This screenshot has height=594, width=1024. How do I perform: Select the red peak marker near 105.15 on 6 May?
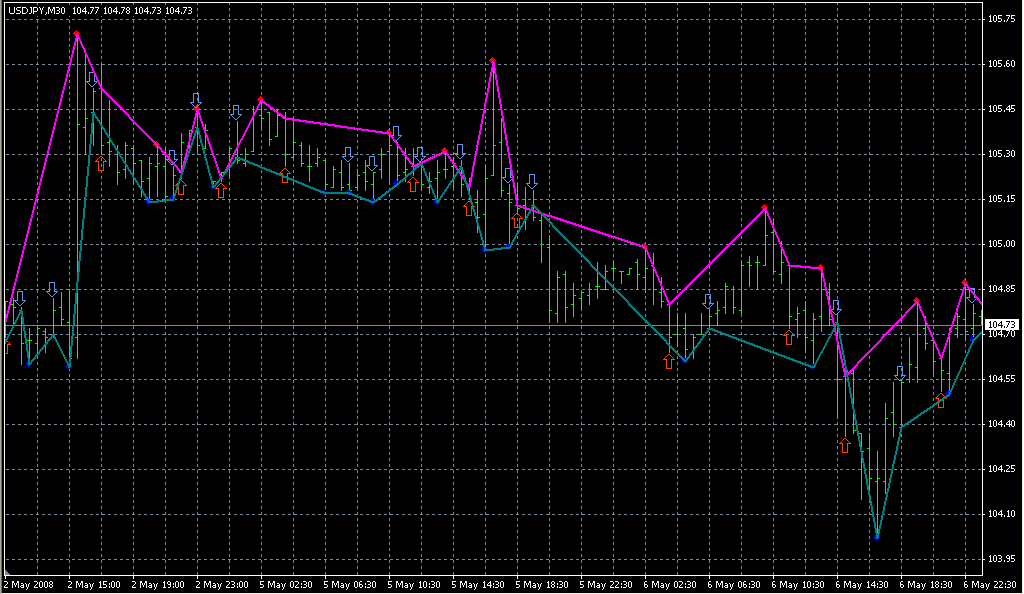[x=765, y=208]
